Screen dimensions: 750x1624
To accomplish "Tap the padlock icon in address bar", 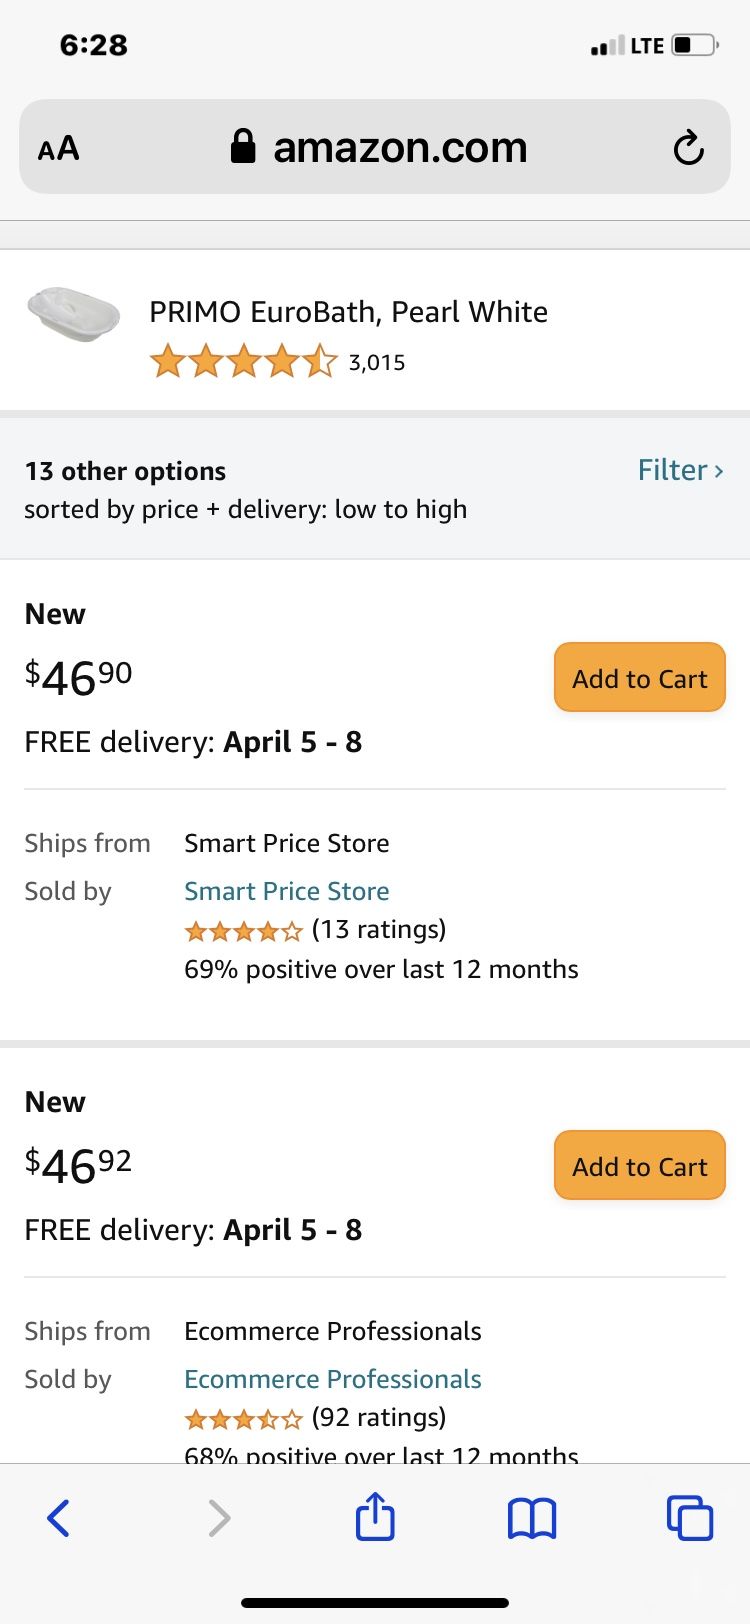I will (243, 146).
